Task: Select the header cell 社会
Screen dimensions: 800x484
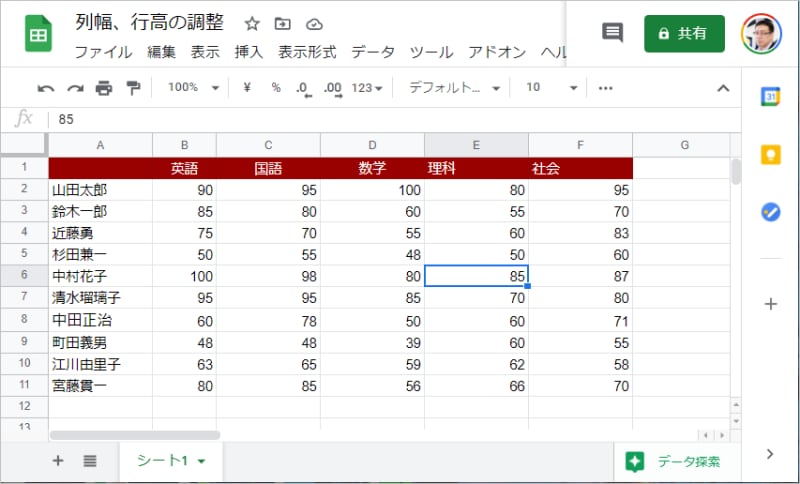Action: point(581,168)
